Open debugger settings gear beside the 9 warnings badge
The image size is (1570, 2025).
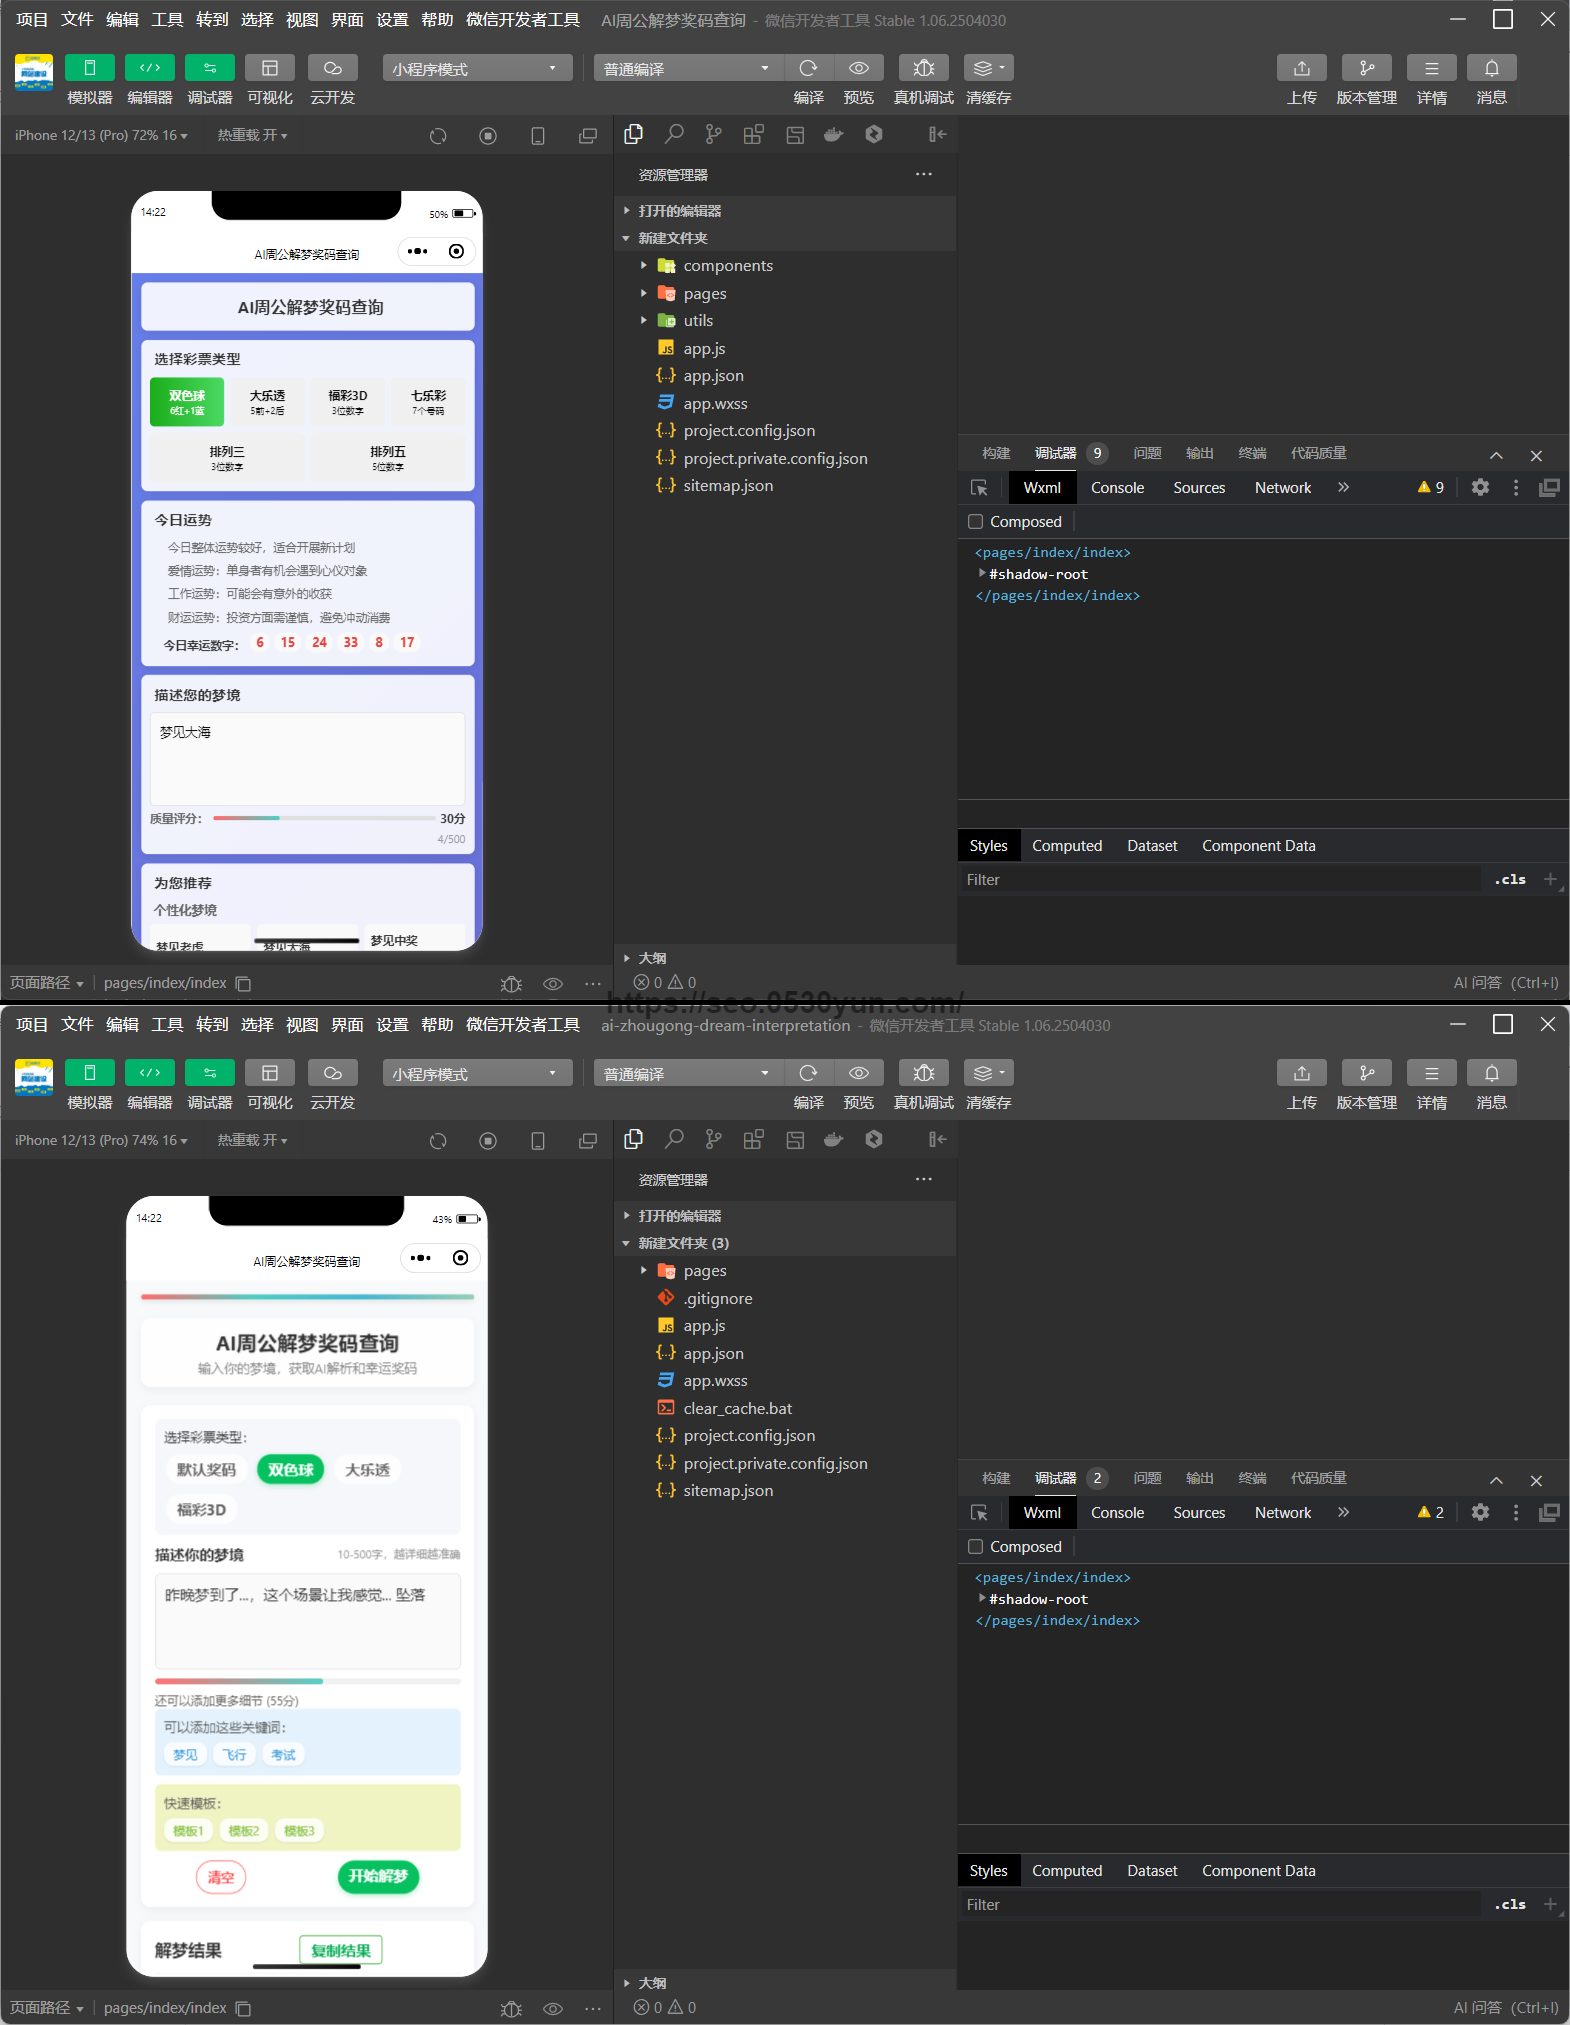[x=1480, y=487]
